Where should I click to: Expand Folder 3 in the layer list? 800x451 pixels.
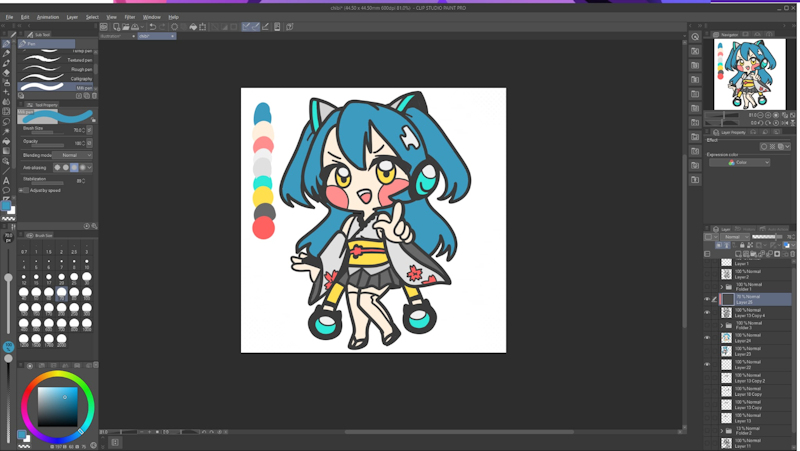722,326
